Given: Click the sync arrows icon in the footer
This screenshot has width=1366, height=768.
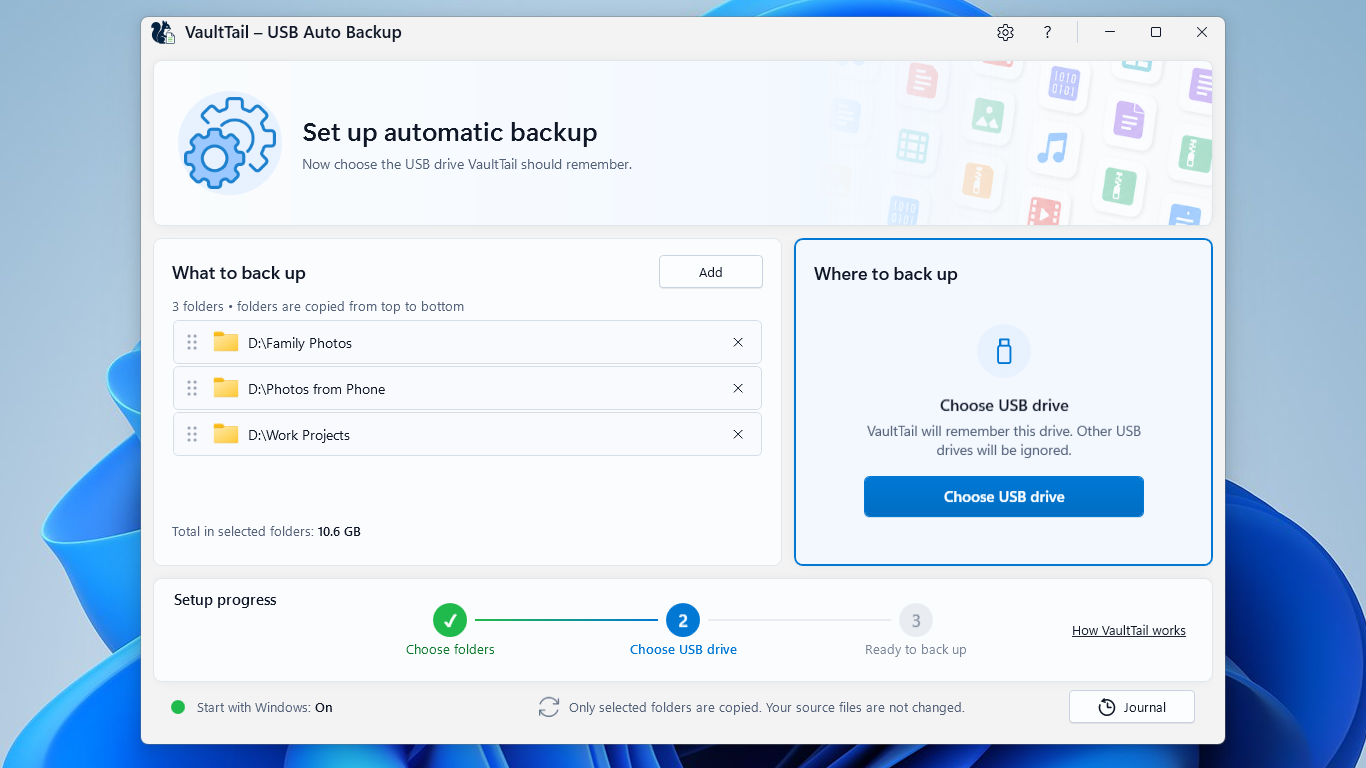Looking at the screenshot, I should (549, 707).
